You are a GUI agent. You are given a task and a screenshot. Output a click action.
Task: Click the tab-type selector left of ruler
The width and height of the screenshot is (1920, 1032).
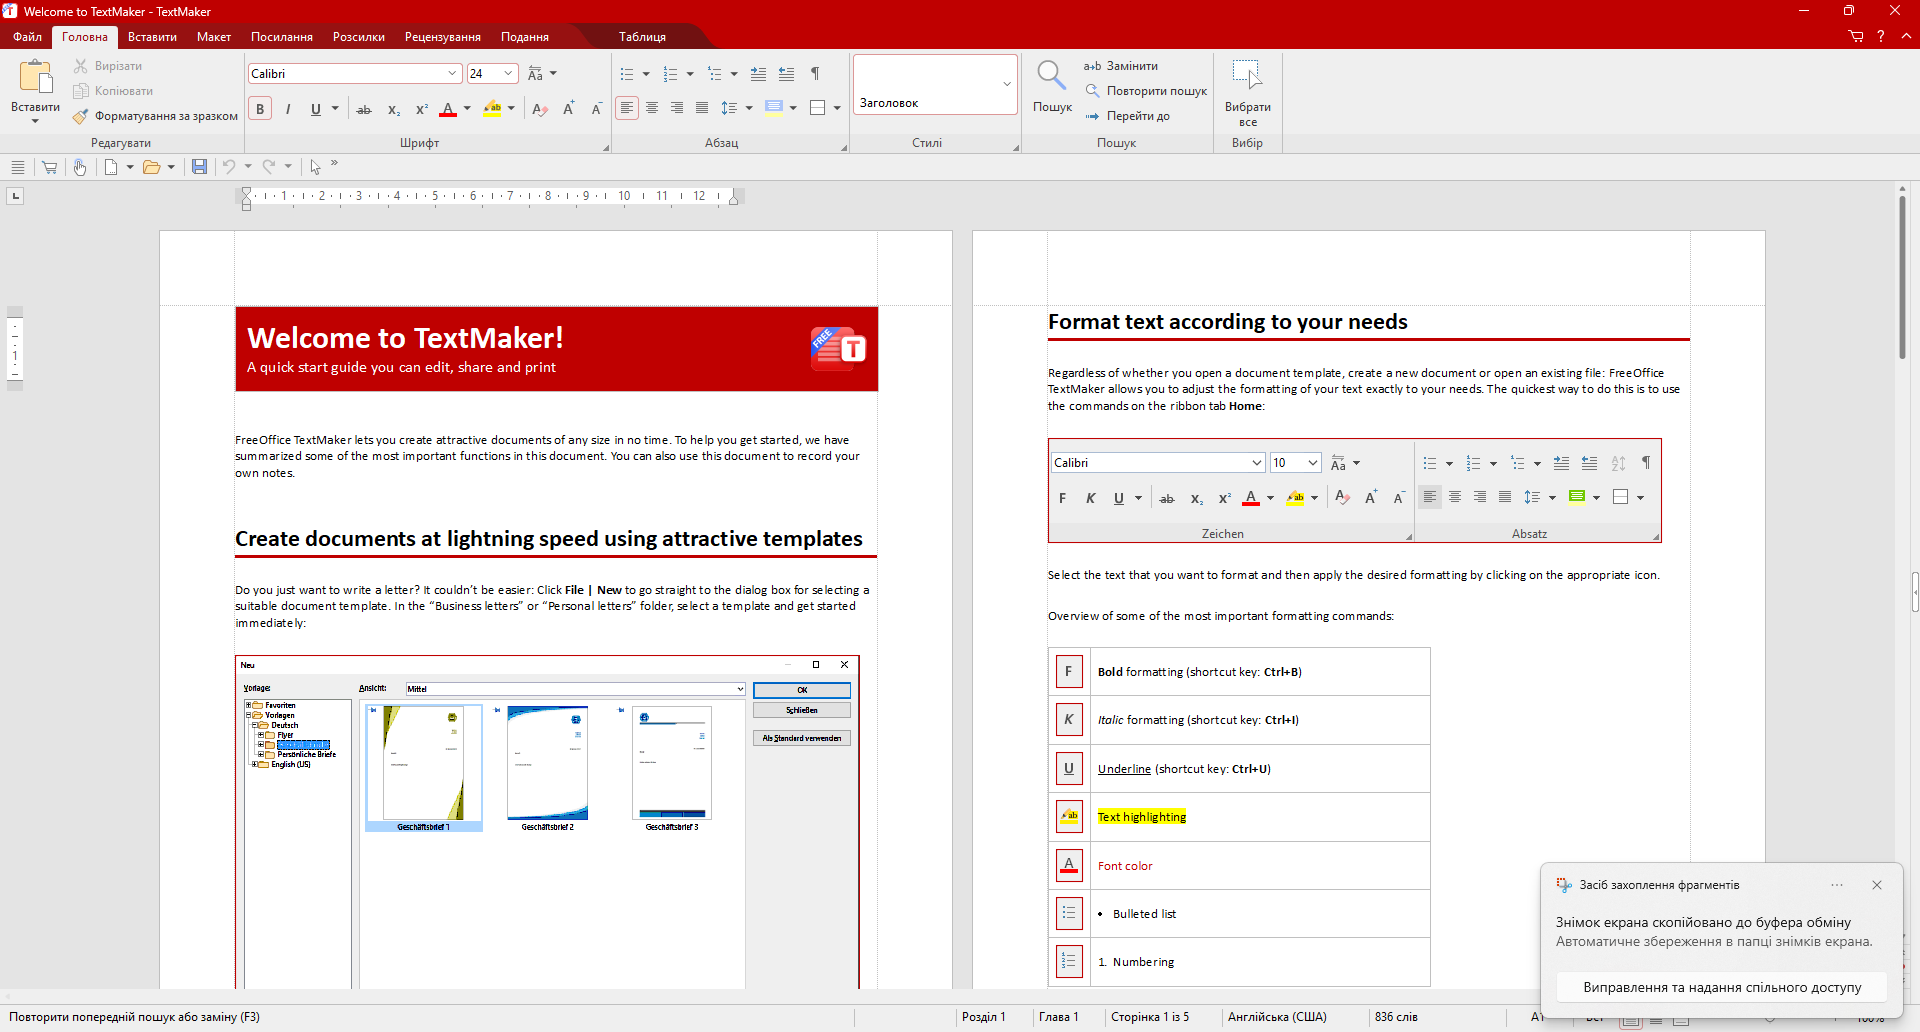[x=15, y=196]
